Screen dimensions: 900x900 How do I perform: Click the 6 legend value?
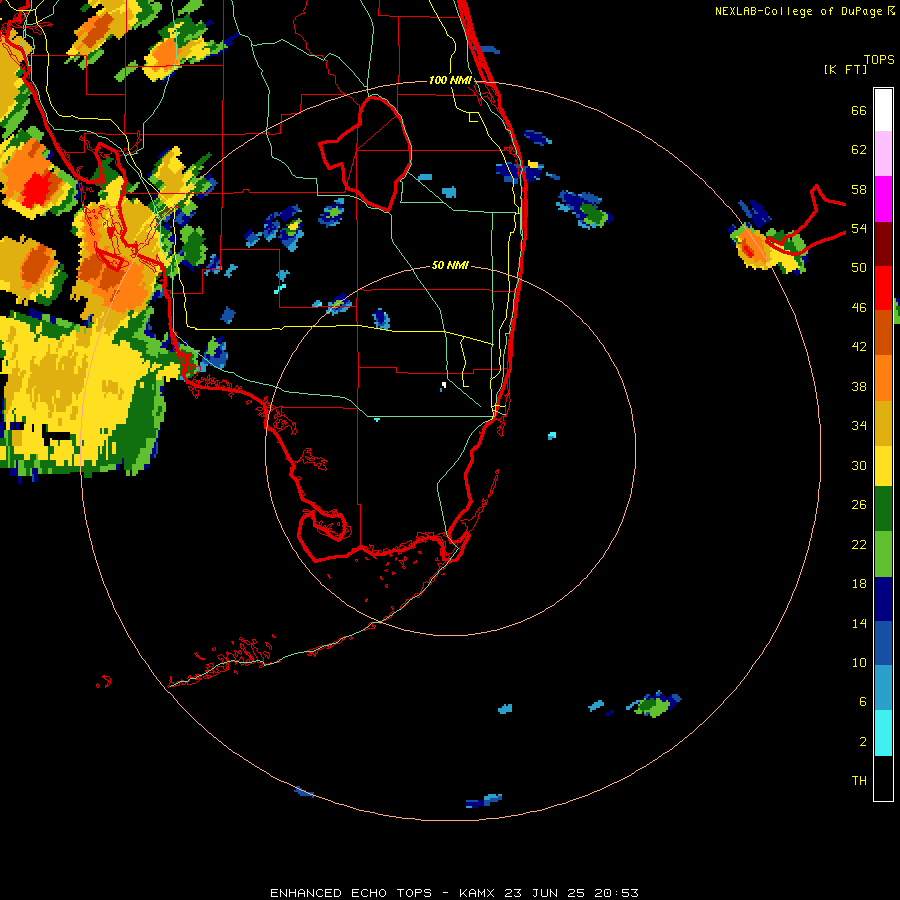(863, 702)
